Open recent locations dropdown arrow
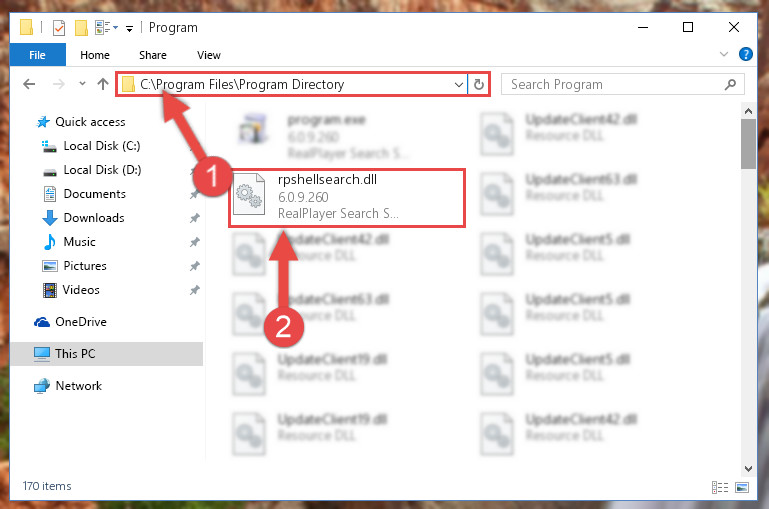This screenshot has height=509, width=769. point(82,84)
